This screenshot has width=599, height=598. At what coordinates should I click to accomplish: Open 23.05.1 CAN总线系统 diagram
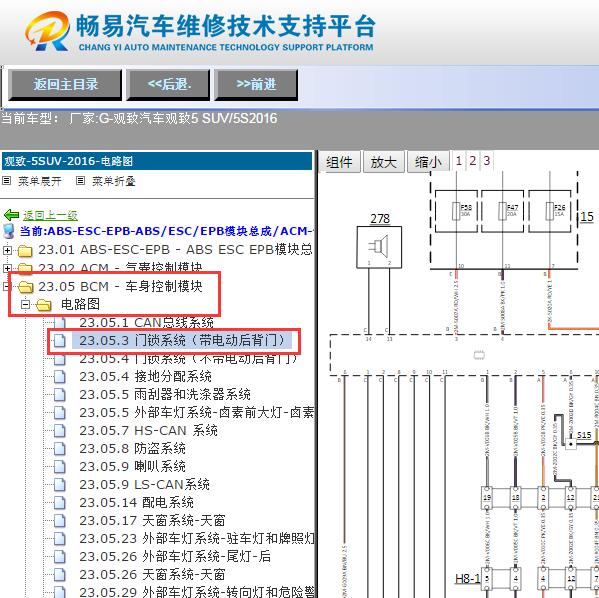pos(146,322)
